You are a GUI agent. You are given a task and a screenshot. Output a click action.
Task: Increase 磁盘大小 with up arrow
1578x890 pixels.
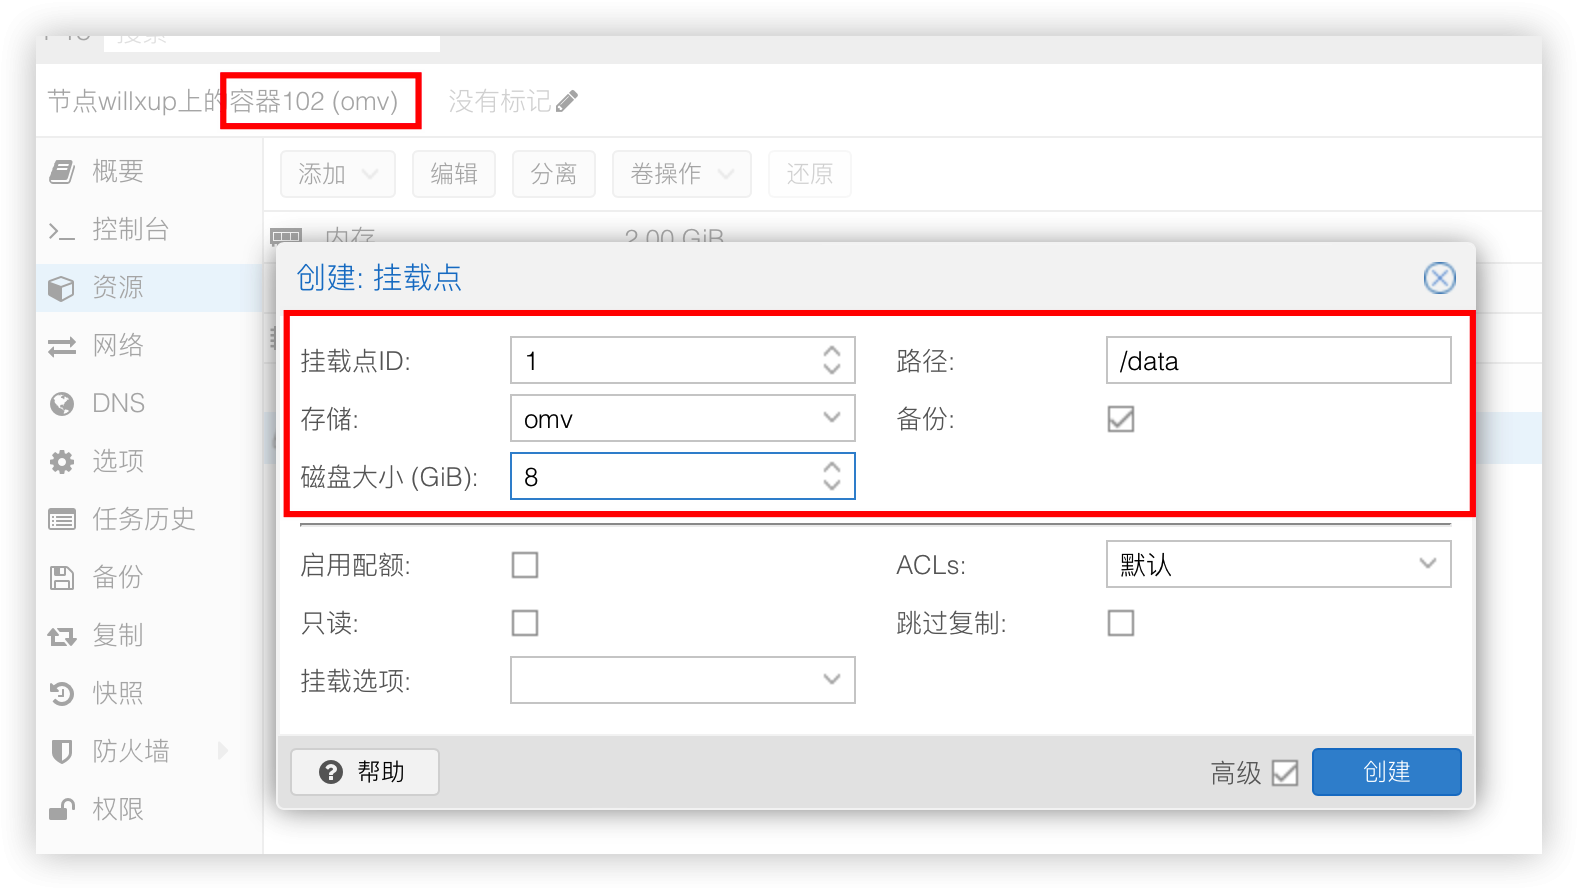(x=832, y=468)
